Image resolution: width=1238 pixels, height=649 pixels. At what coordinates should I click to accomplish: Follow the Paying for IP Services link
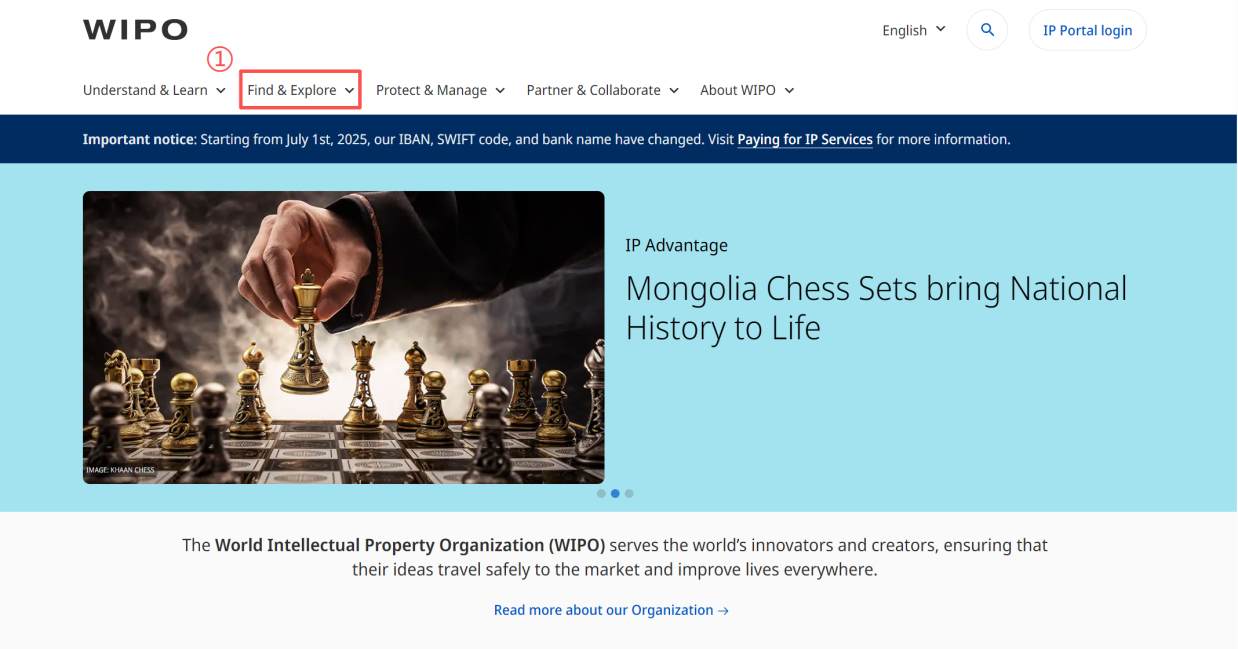(x=804, y=140)
